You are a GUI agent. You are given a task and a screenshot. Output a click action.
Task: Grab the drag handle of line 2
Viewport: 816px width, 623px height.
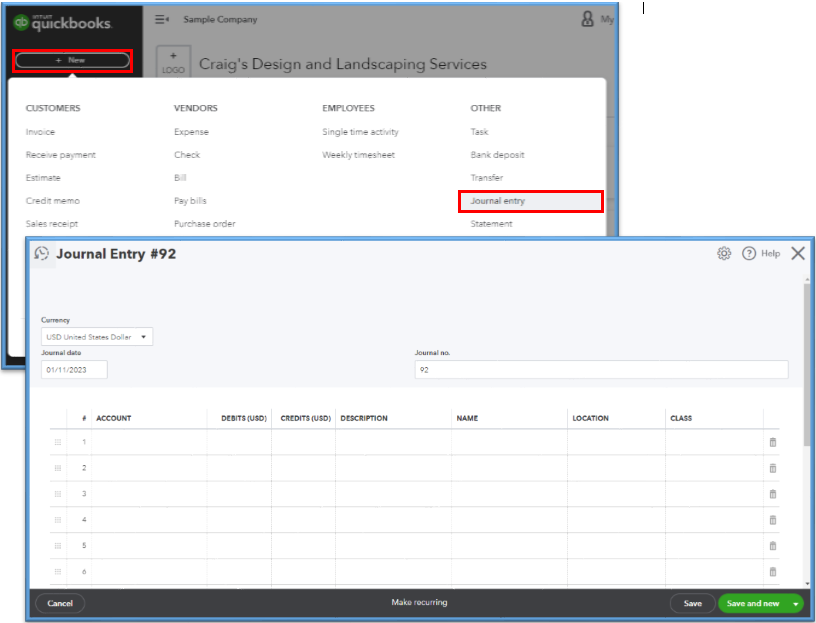click(58, 468)
